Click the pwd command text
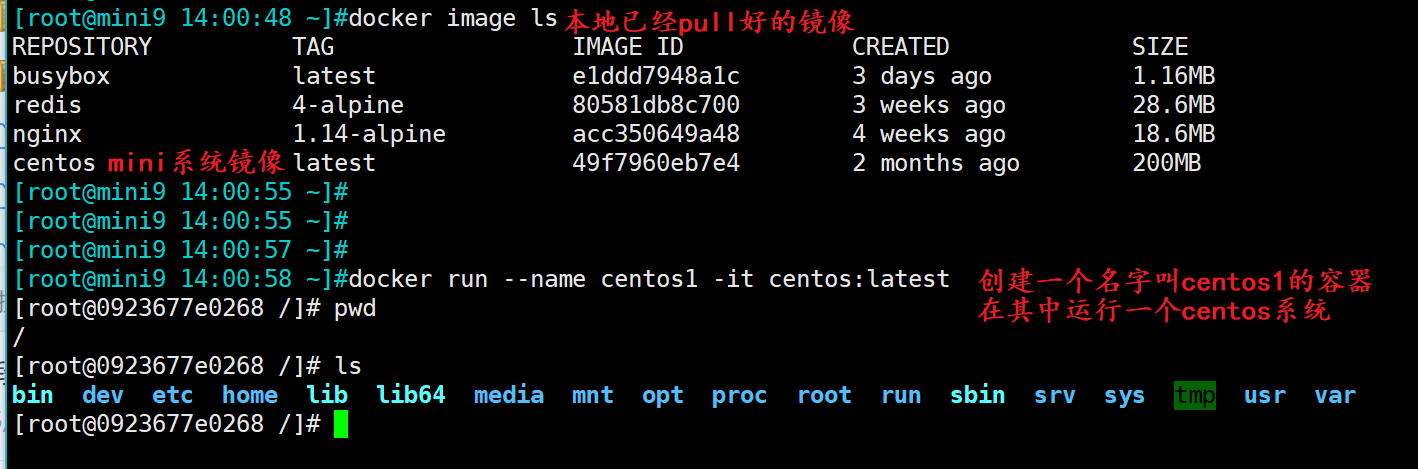Screen dimensions: 1418x469 (x=355, y=308)
